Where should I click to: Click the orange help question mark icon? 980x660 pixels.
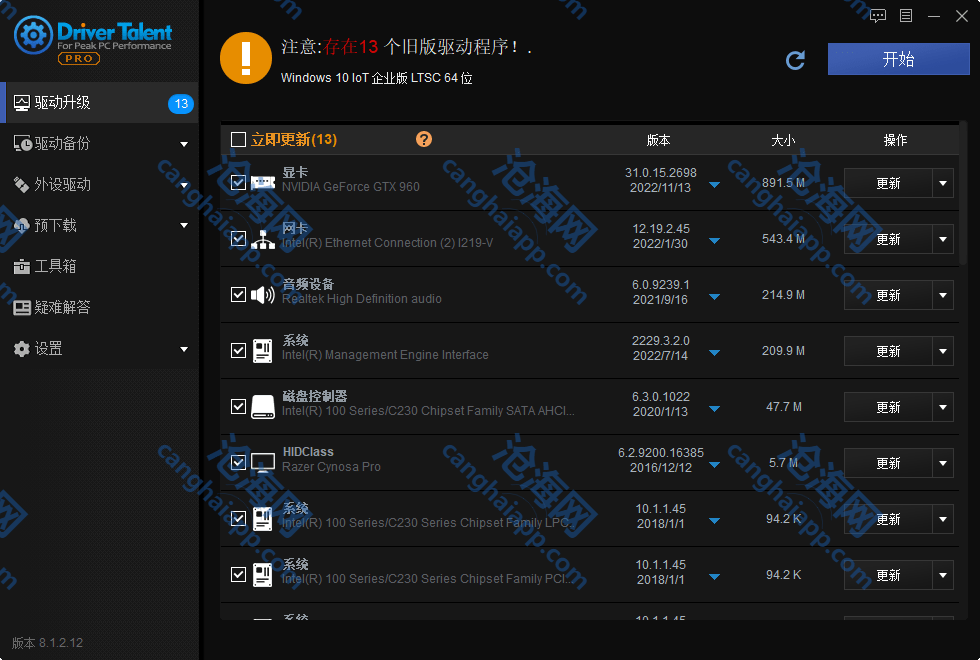424,139
